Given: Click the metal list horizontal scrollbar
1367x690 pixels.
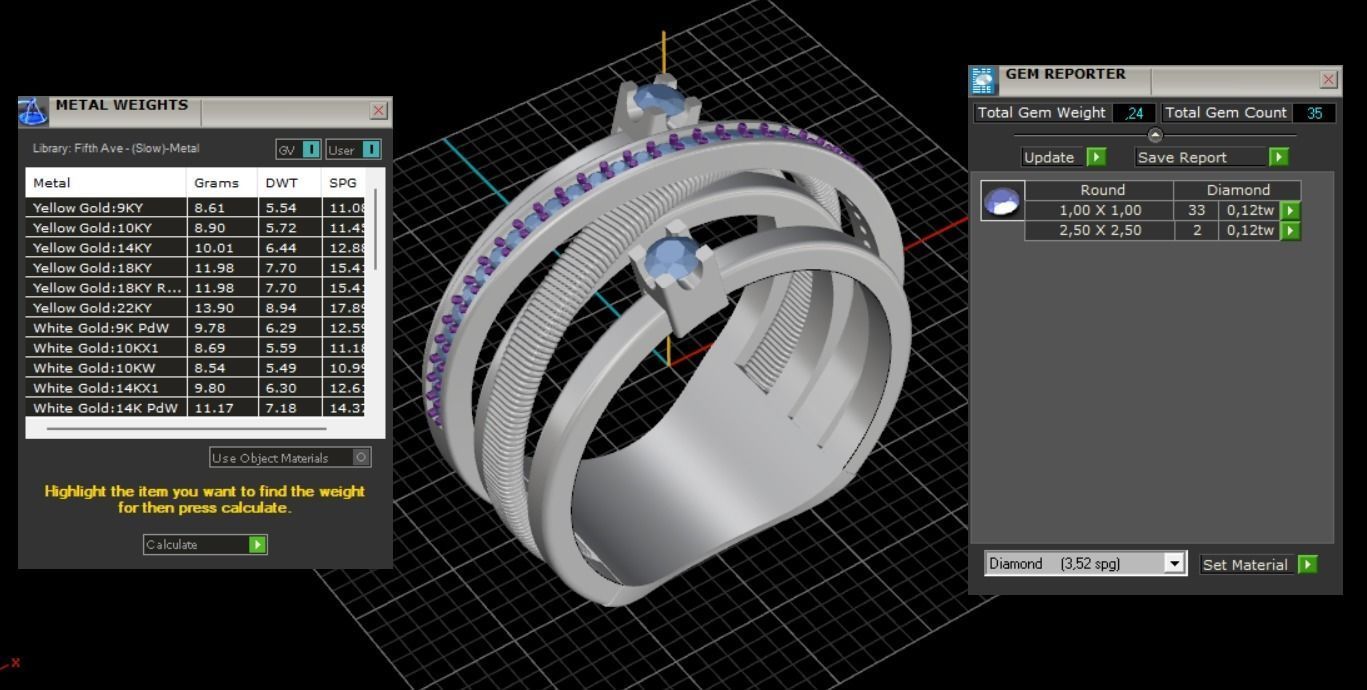Looking at the screenshot, I should pos(186,428).
